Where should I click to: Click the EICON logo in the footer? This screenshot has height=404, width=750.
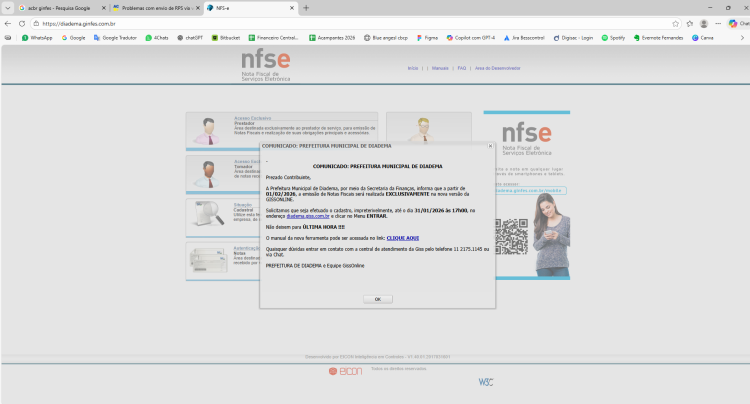point(345,371)
